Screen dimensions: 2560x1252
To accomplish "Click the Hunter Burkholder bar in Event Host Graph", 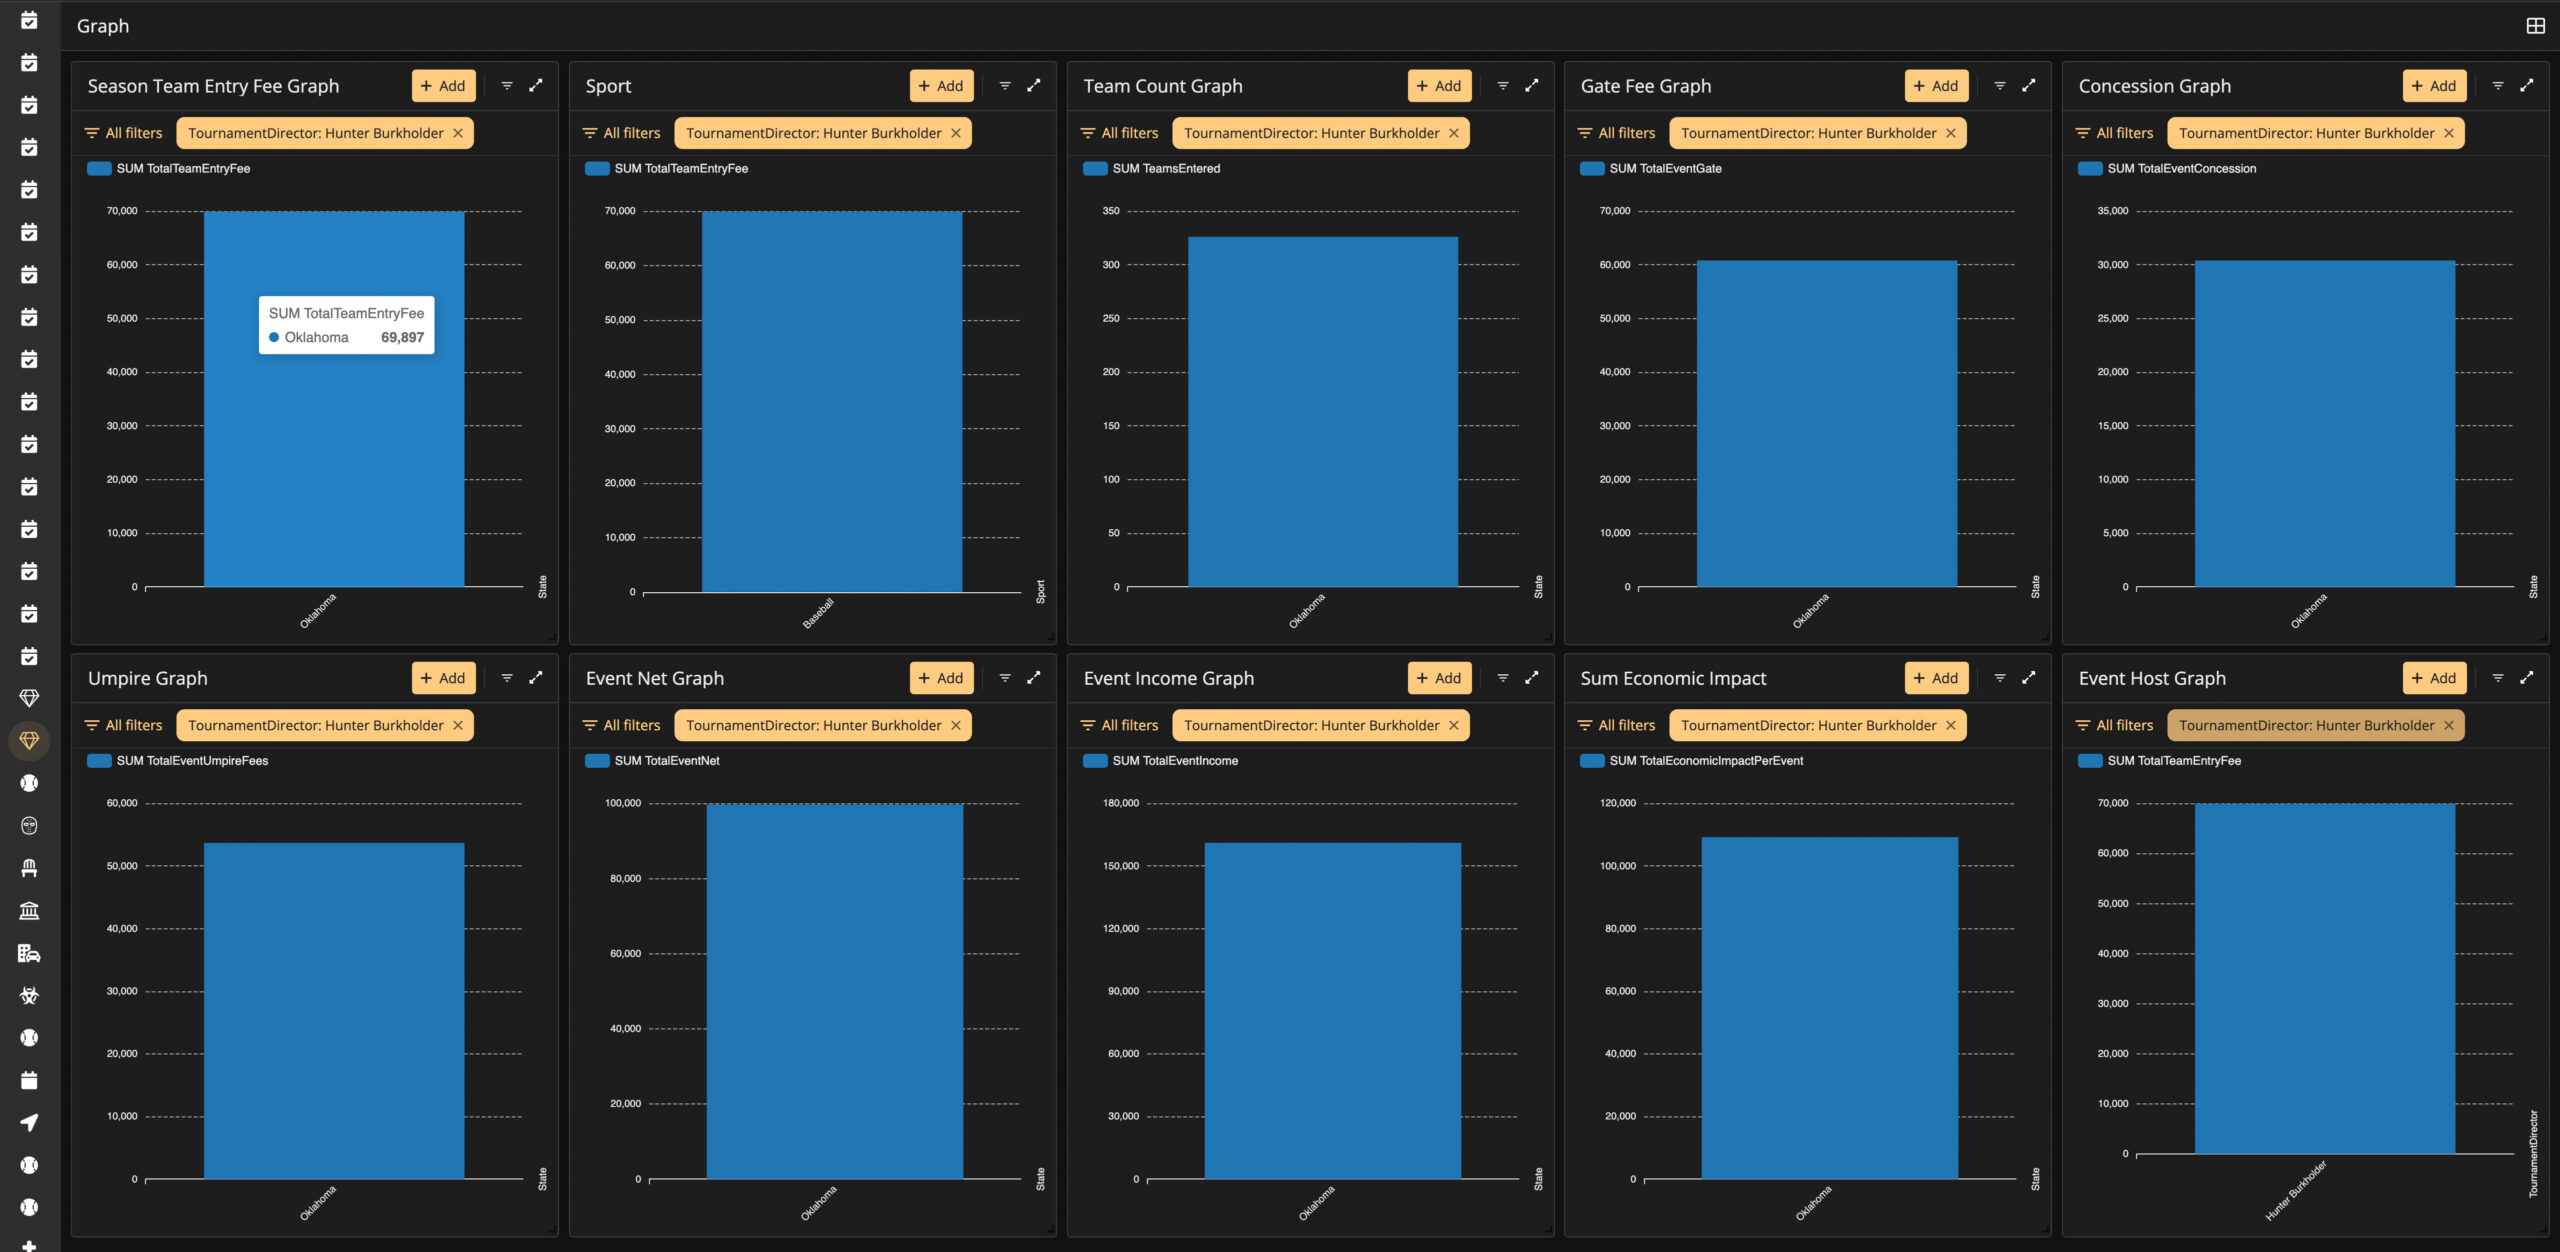I will 2325,979.
